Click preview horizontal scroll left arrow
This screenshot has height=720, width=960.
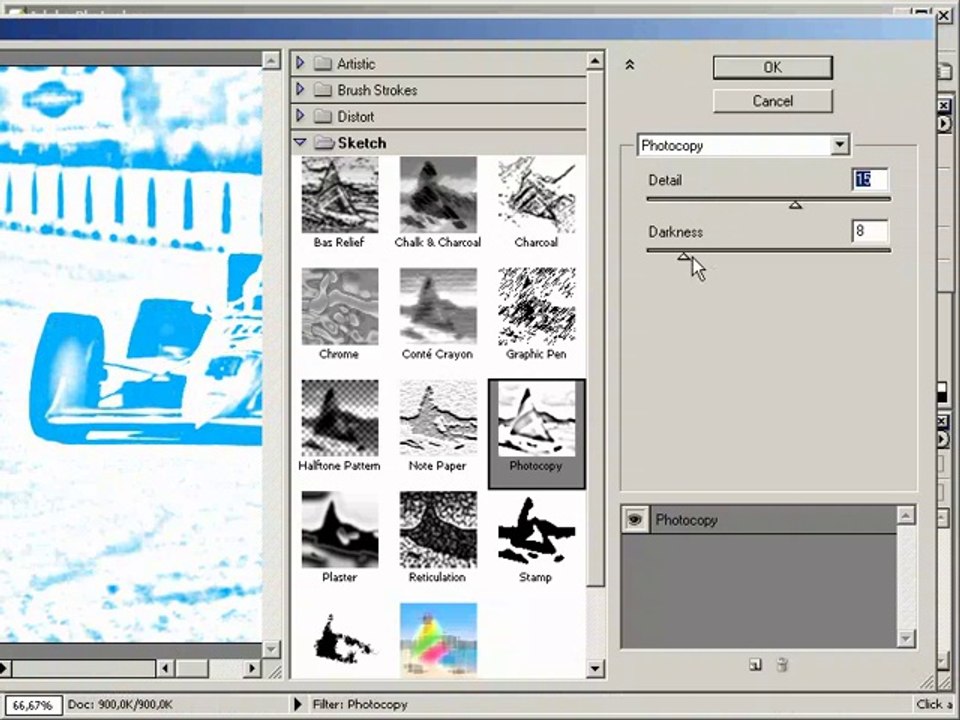[165, 668]
